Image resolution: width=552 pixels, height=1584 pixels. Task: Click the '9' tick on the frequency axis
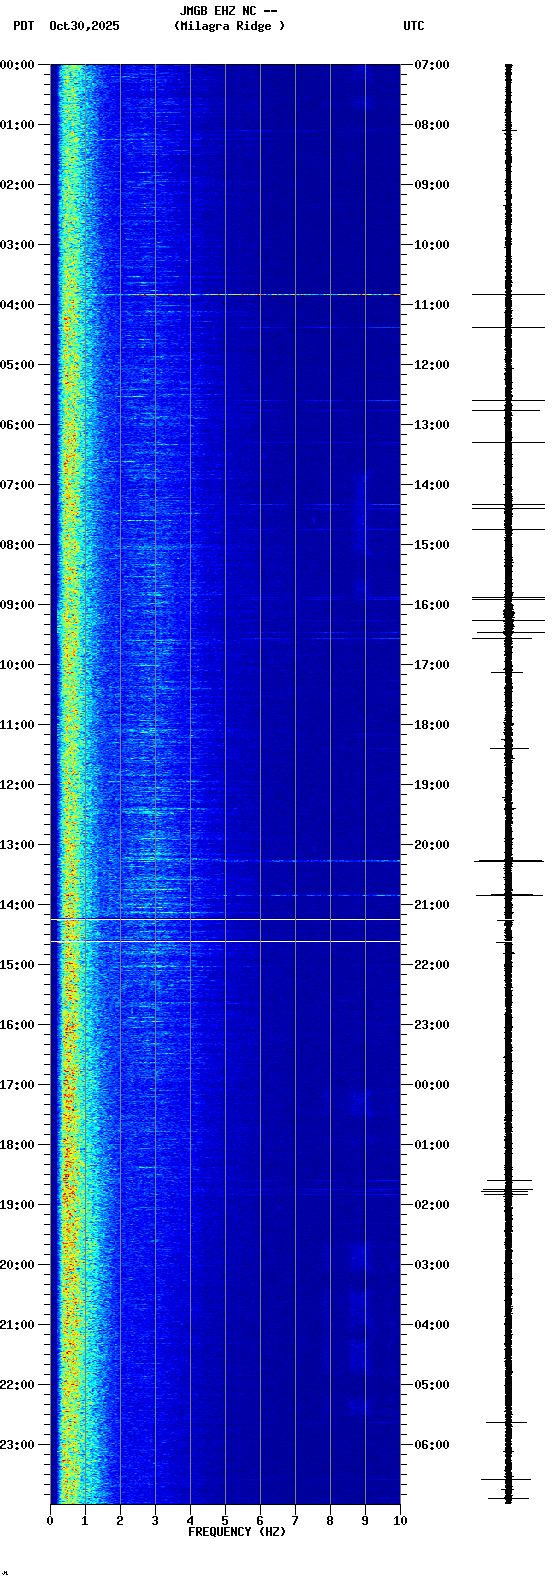[x=365, y=1521]
